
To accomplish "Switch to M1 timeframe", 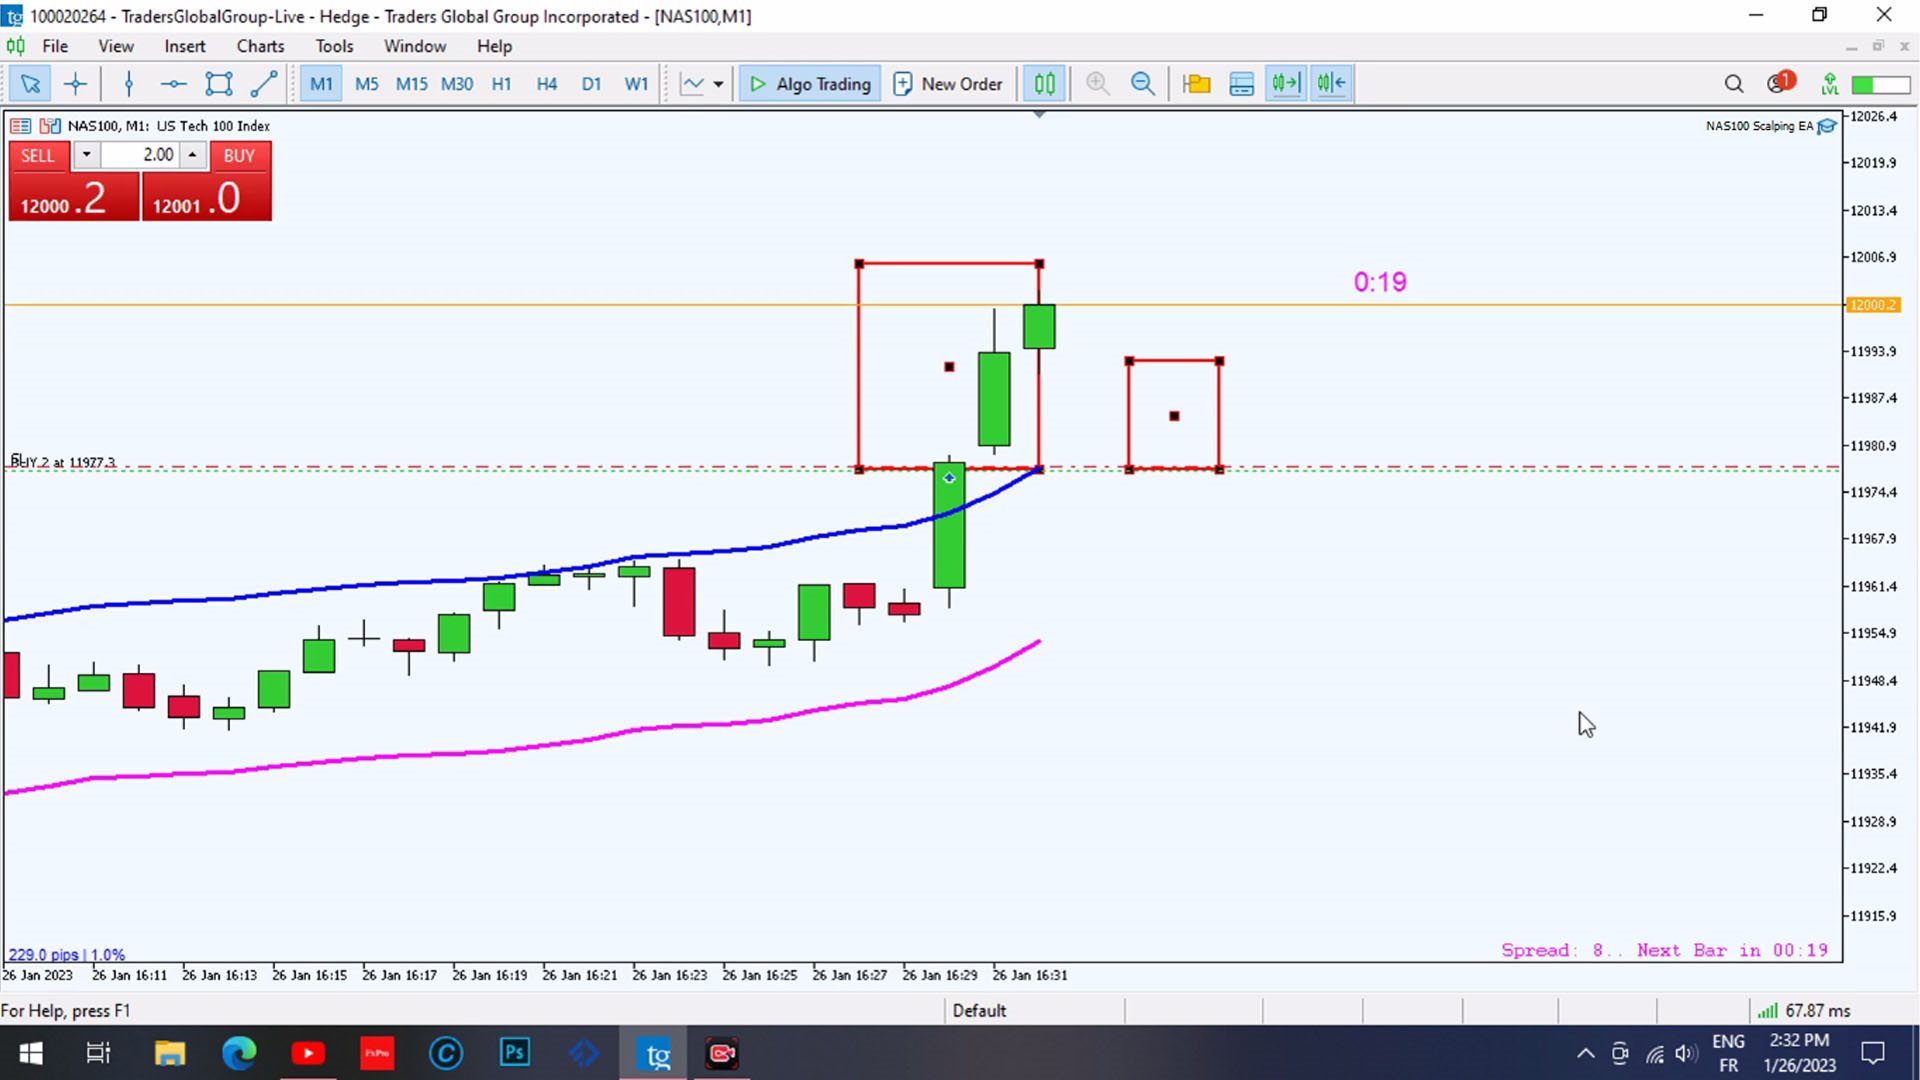I will 321,84.
